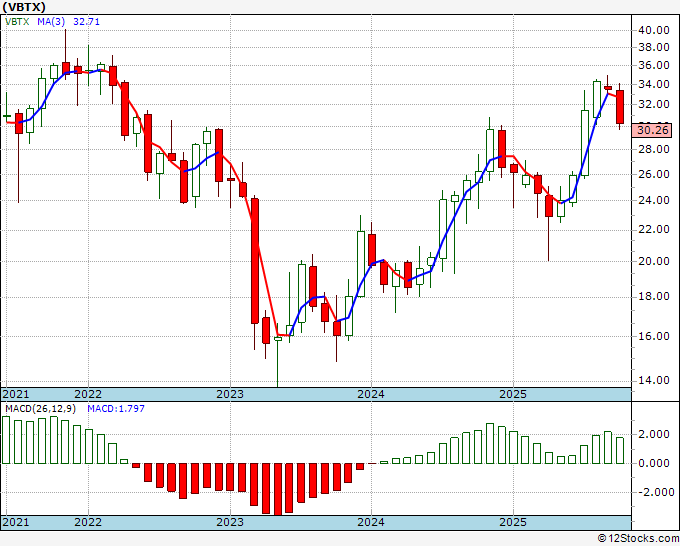The height and width of the screenshot is (546, 680).
Task: Click the 0.000 MACD axis label
Action: click(654, 463)
